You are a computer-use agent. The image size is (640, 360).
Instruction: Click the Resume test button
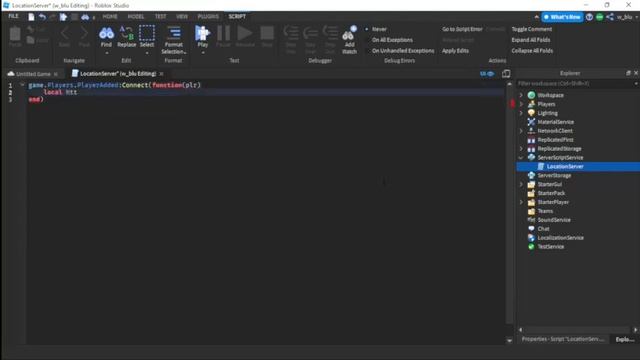[x=245, y=37]
